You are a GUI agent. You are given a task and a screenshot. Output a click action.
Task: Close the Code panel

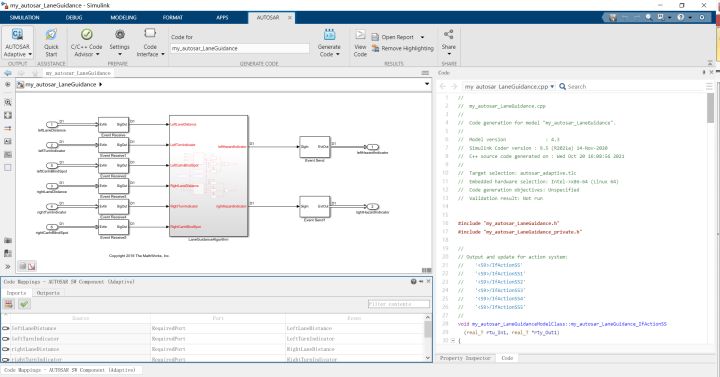tap(712, 73)
